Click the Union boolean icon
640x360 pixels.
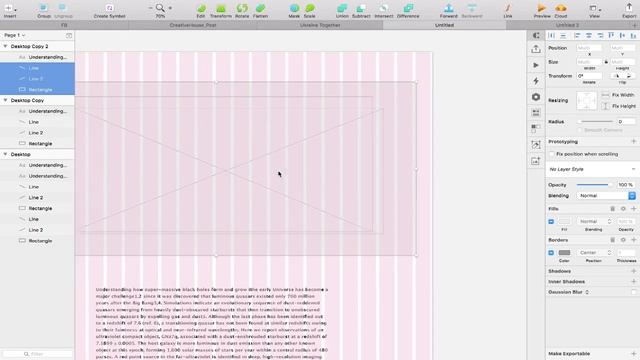tap(342, 8)
